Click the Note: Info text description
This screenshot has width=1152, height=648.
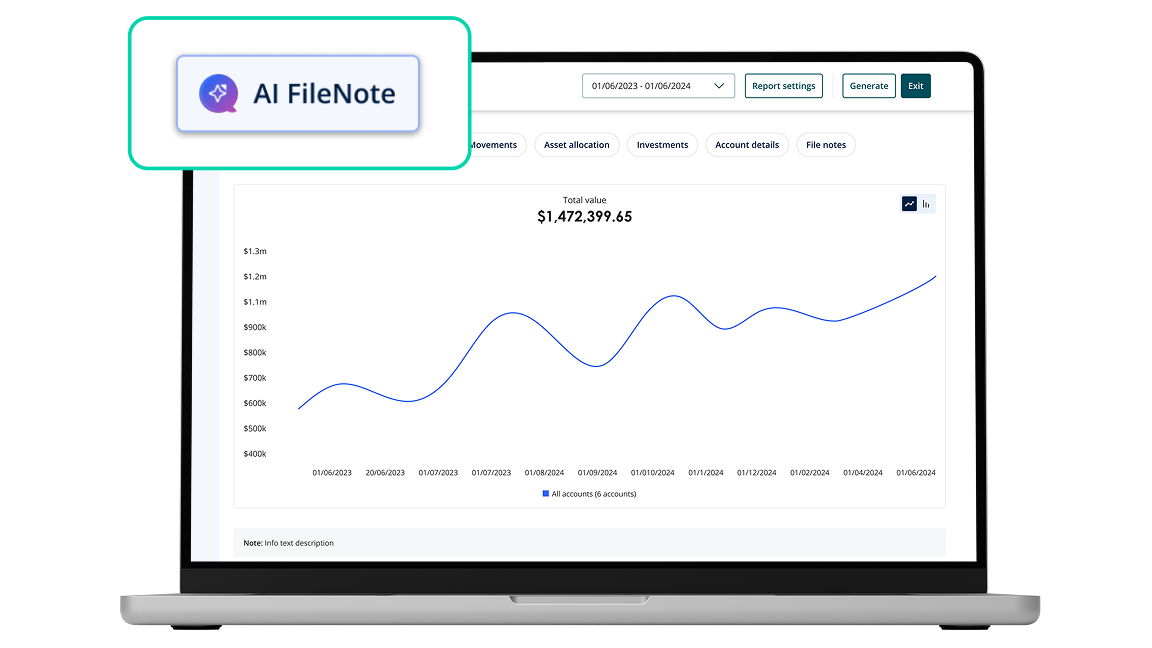[289, 543]
